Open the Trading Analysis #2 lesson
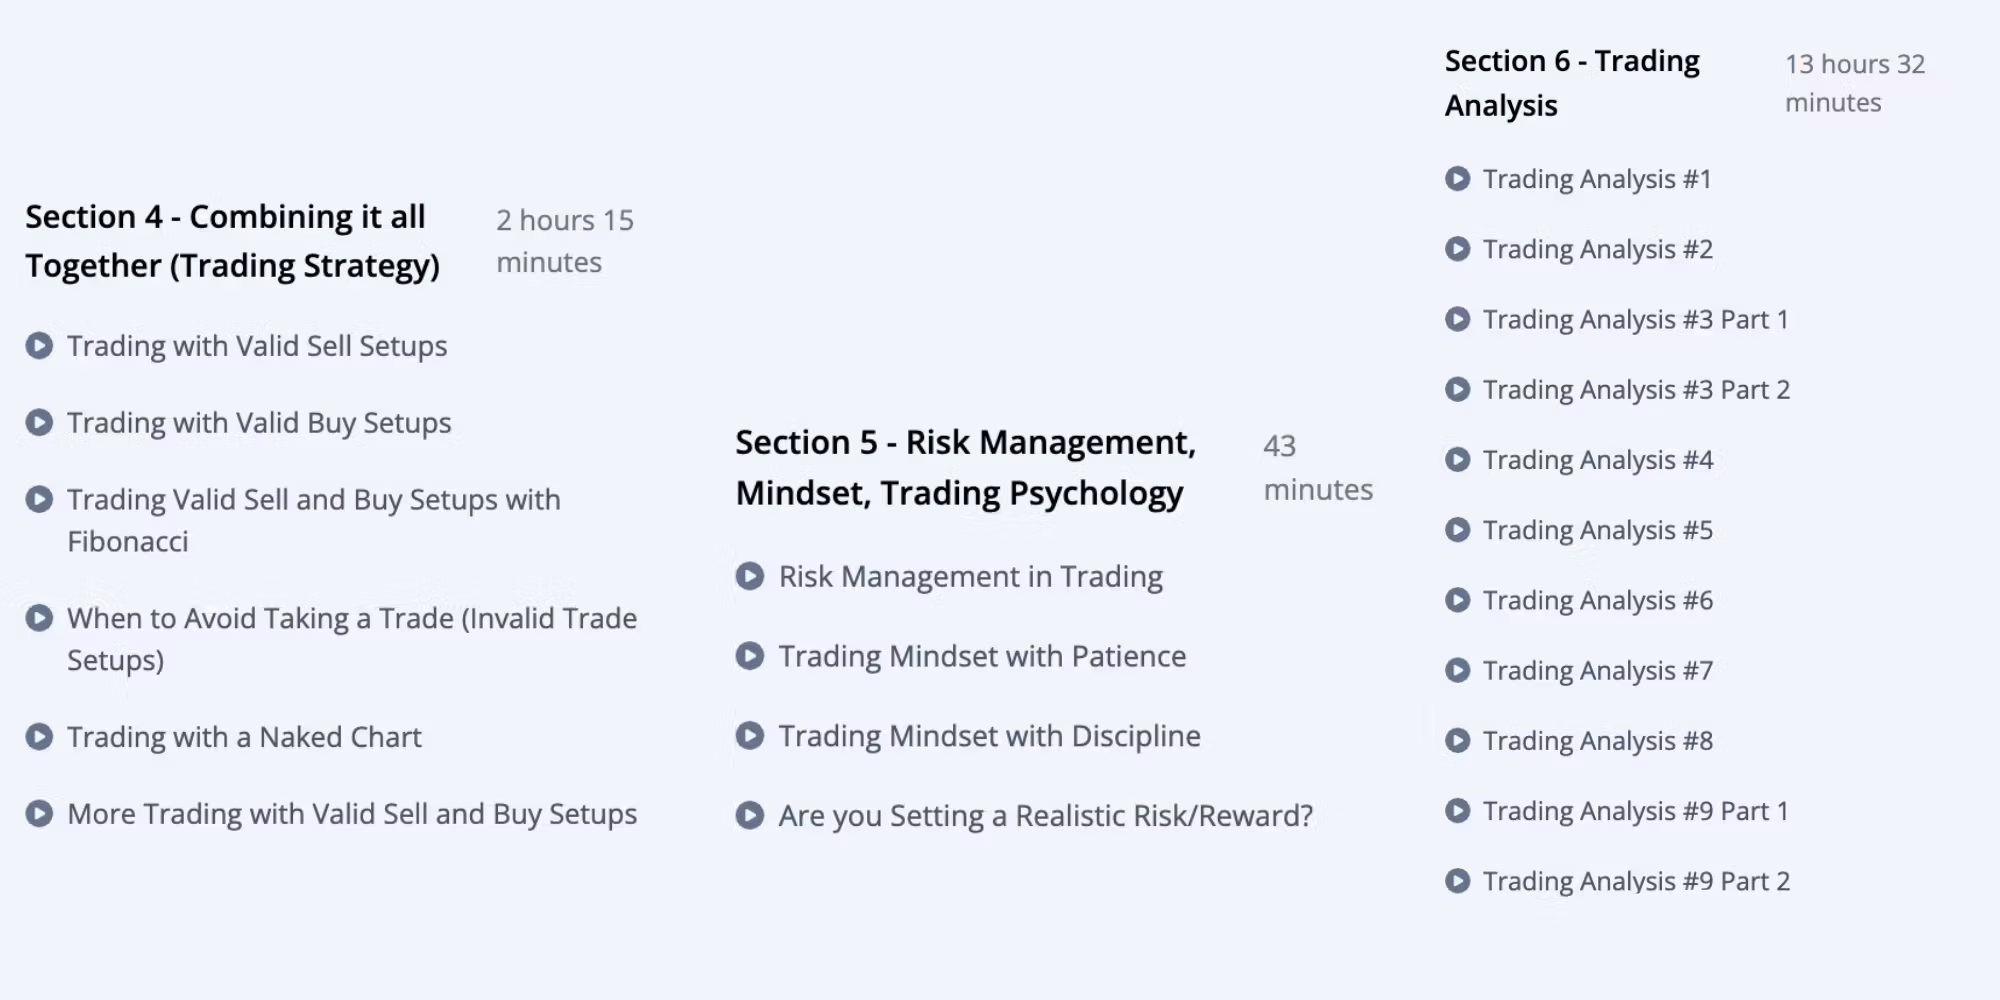Image resolution: width=2000 pixels, height=1000 pixels. 1597,249
